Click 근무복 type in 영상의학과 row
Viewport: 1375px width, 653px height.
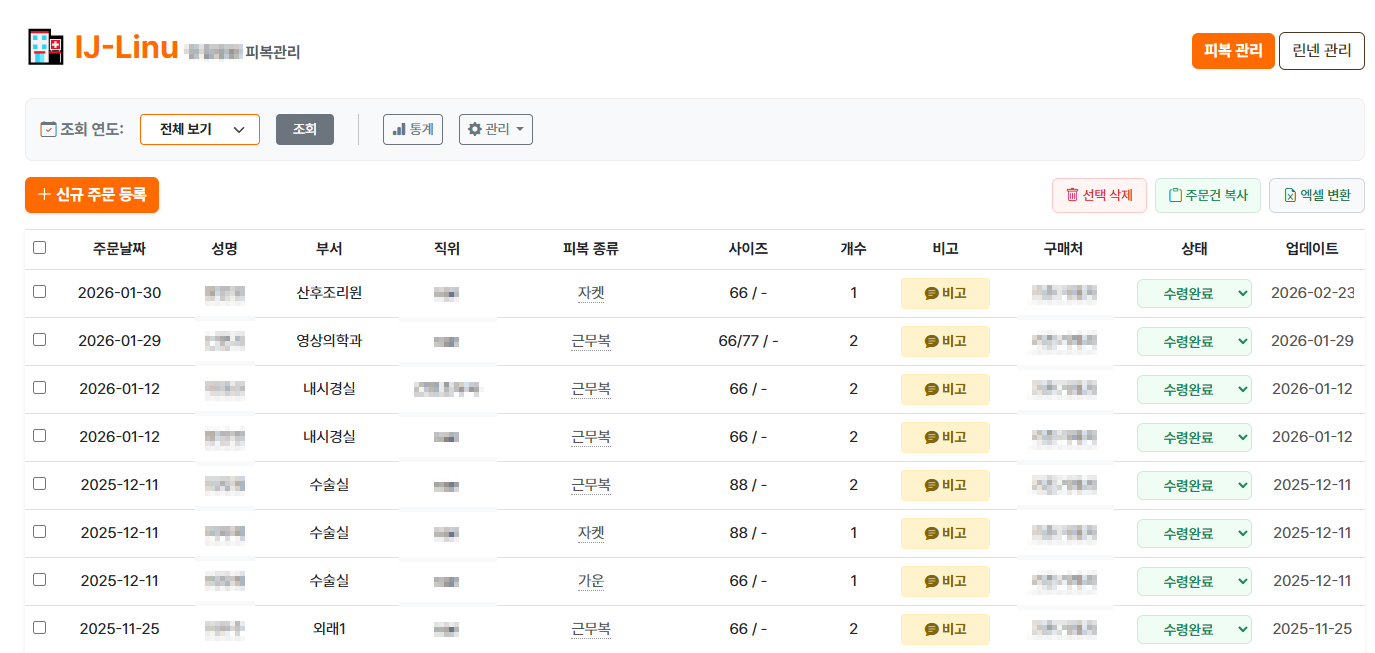coord(591,341)
